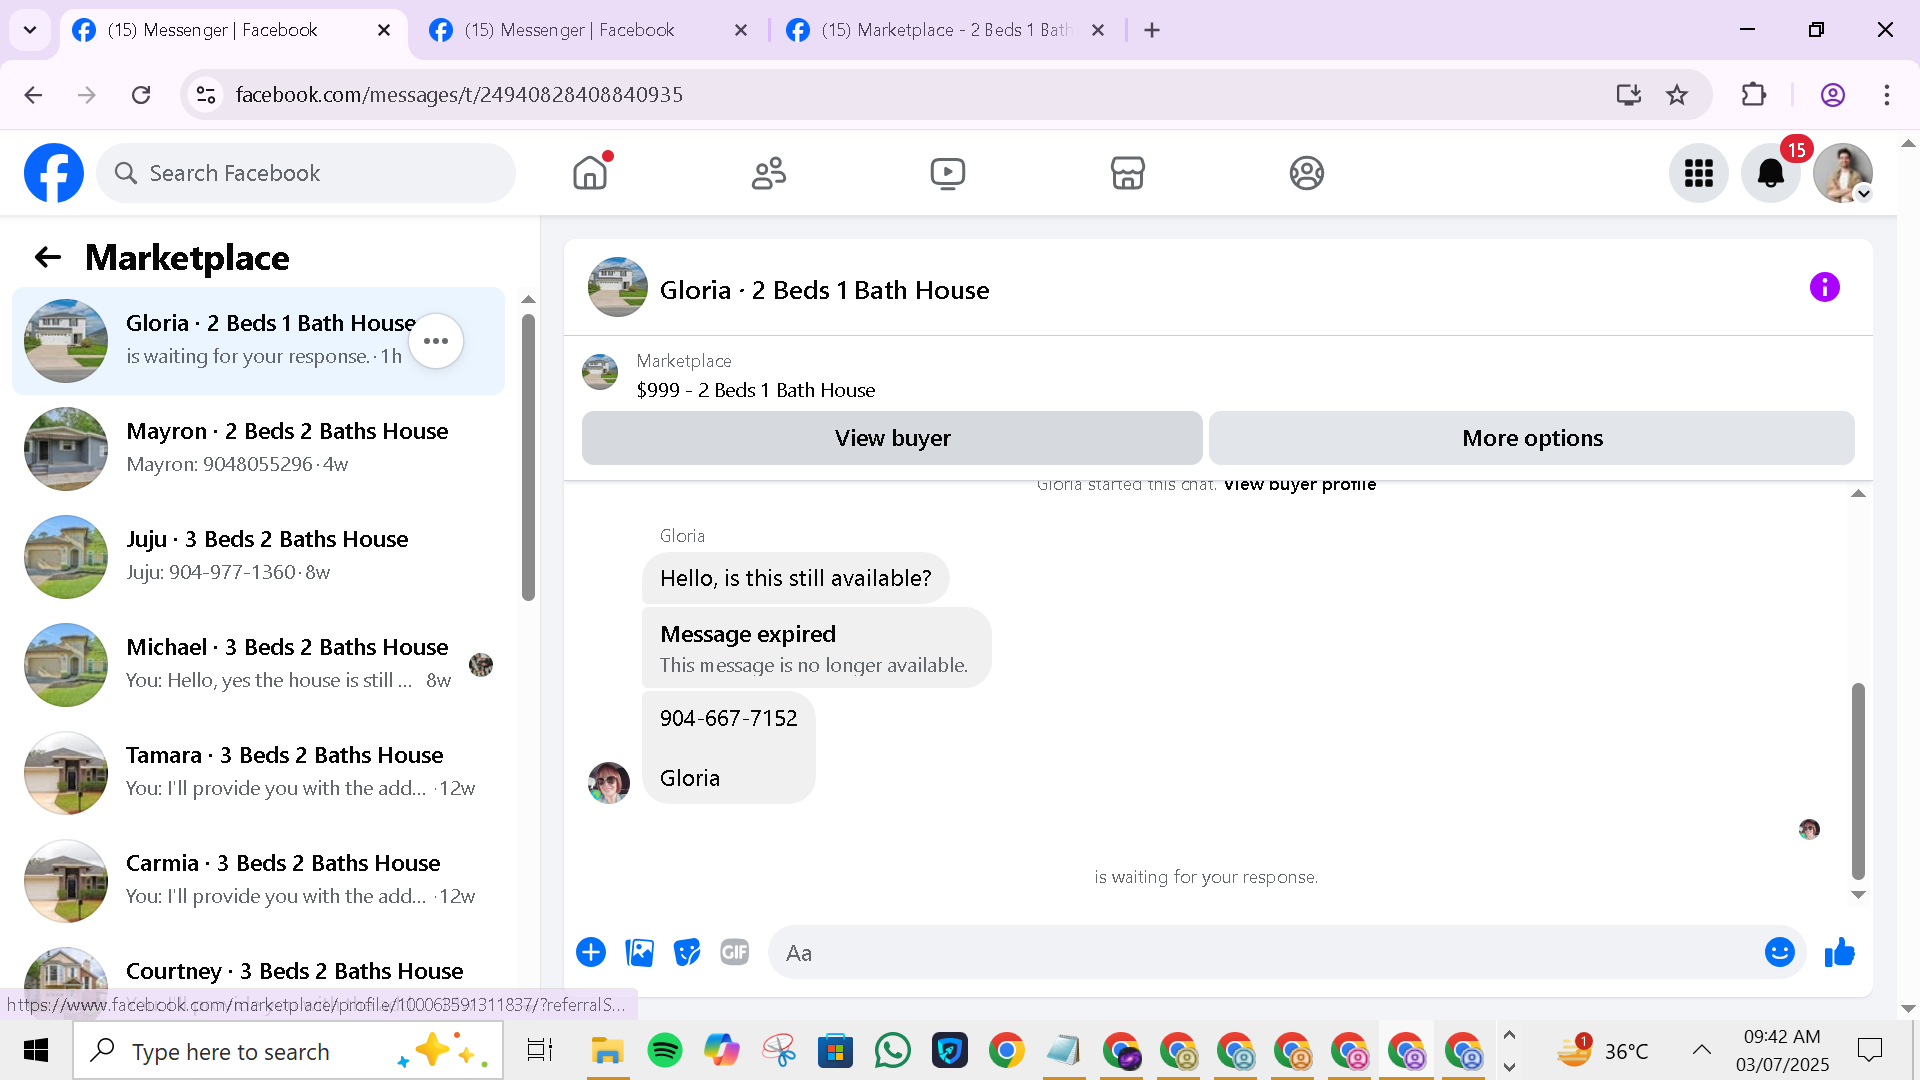Viewport: 1920px width, 1080px height.
Task: Open the Facebook menu grid icon
Action: [1698, 173]
